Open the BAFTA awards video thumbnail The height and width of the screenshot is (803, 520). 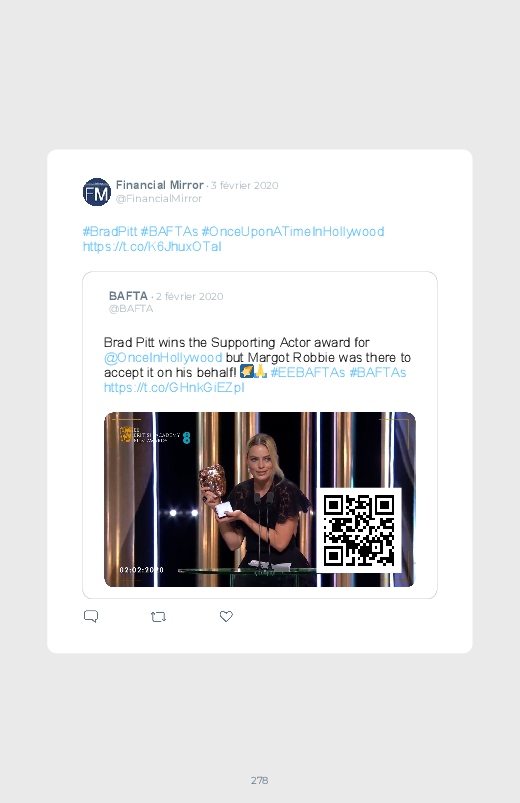[260, 499]
